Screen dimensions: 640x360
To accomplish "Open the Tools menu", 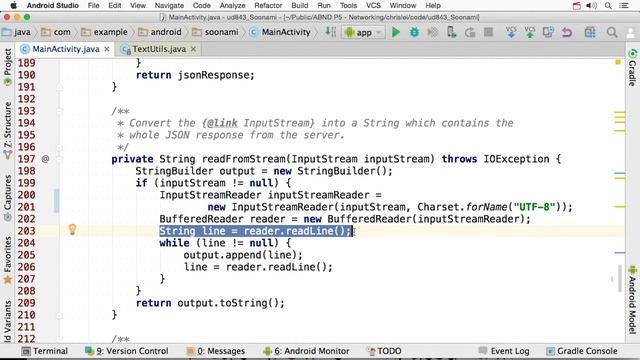I will (348, 6).
